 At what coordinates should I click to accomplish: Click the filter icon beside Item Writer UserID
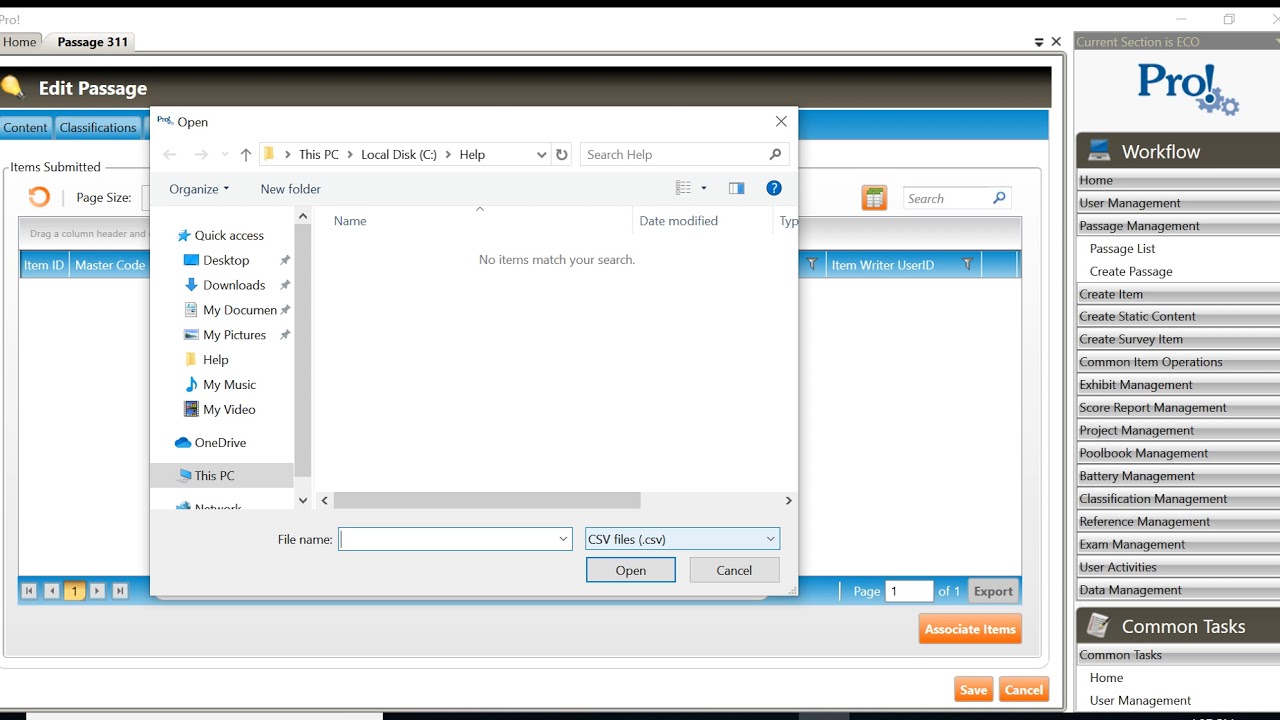click(x=967, y=264)
